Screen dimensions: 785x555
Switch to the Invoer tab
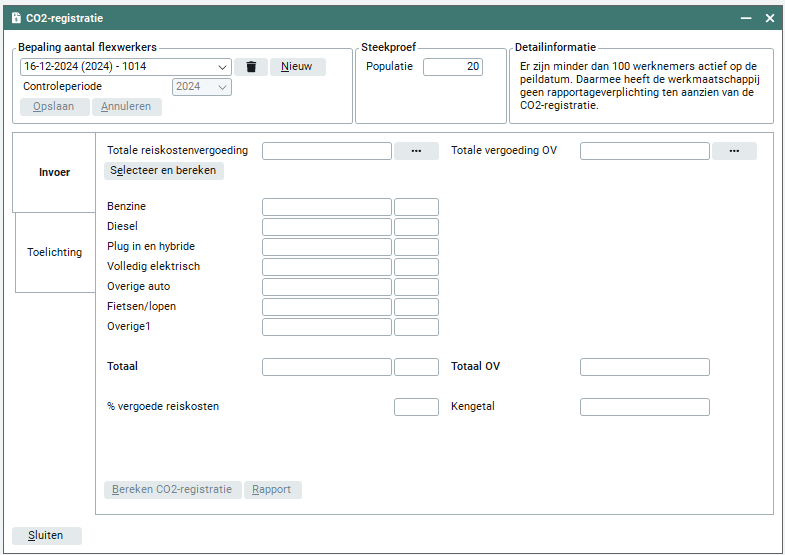54,172
